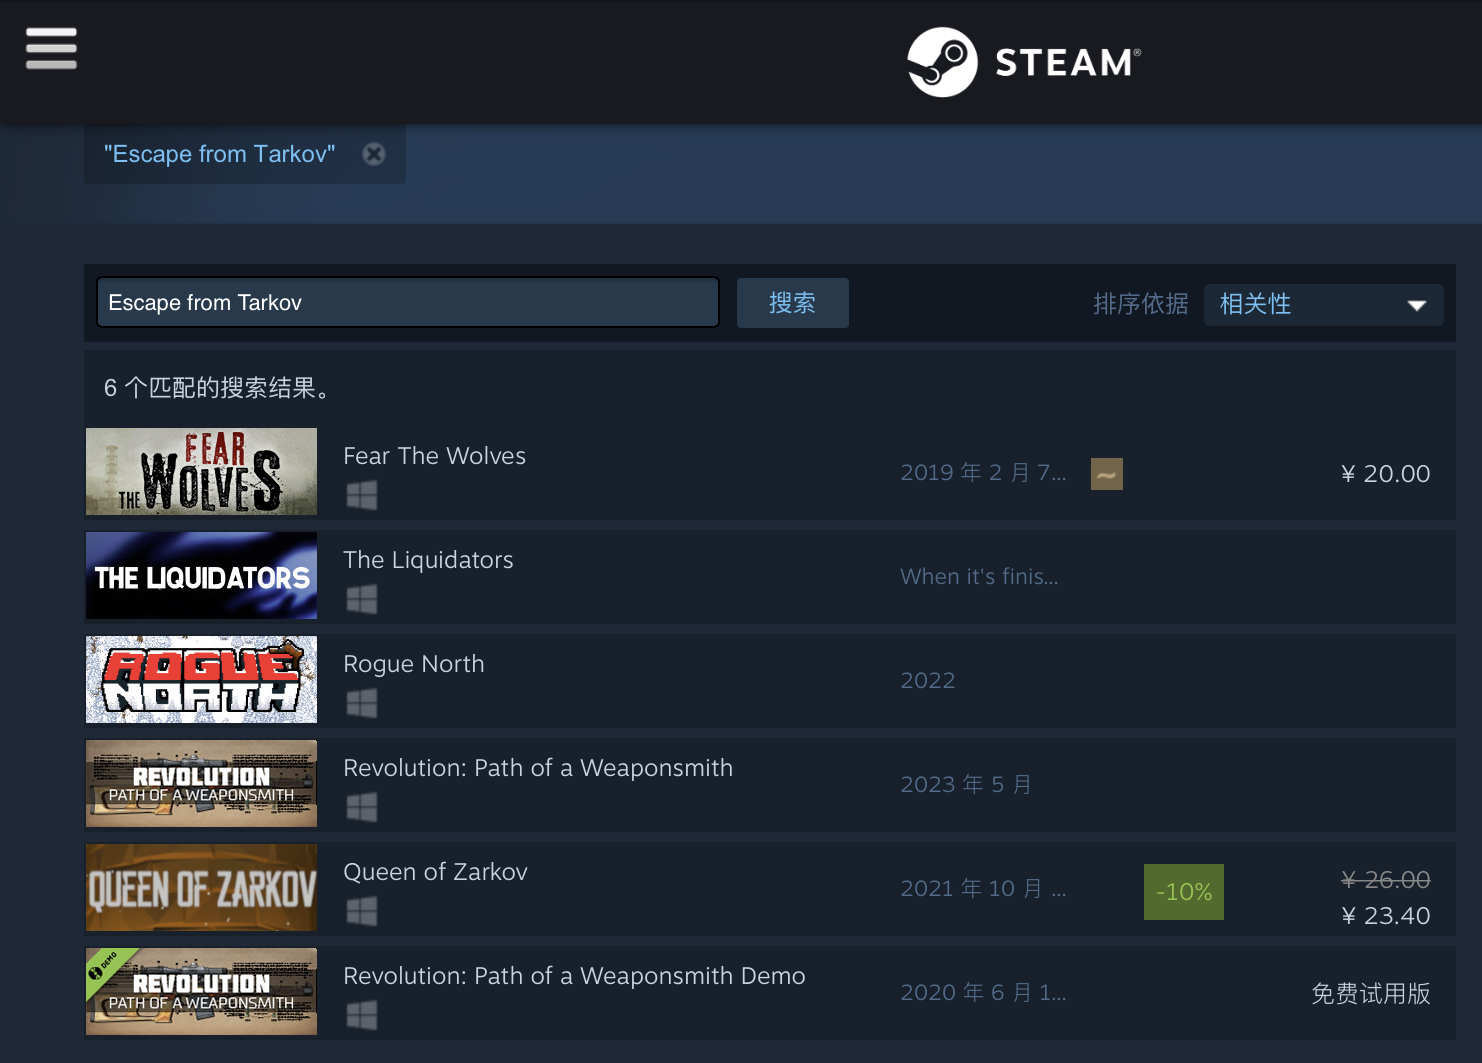
Task: Open The Liquidators title link
Action: tap(428, 560)
